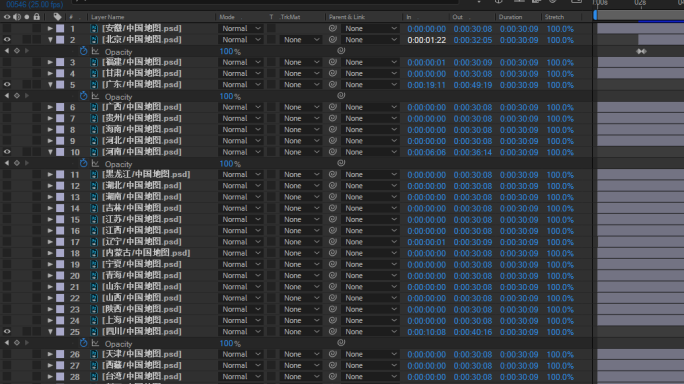Click the Opacity stopwatch for layer 25
Screen dimensions: 684x384
(x=83, y=343)
